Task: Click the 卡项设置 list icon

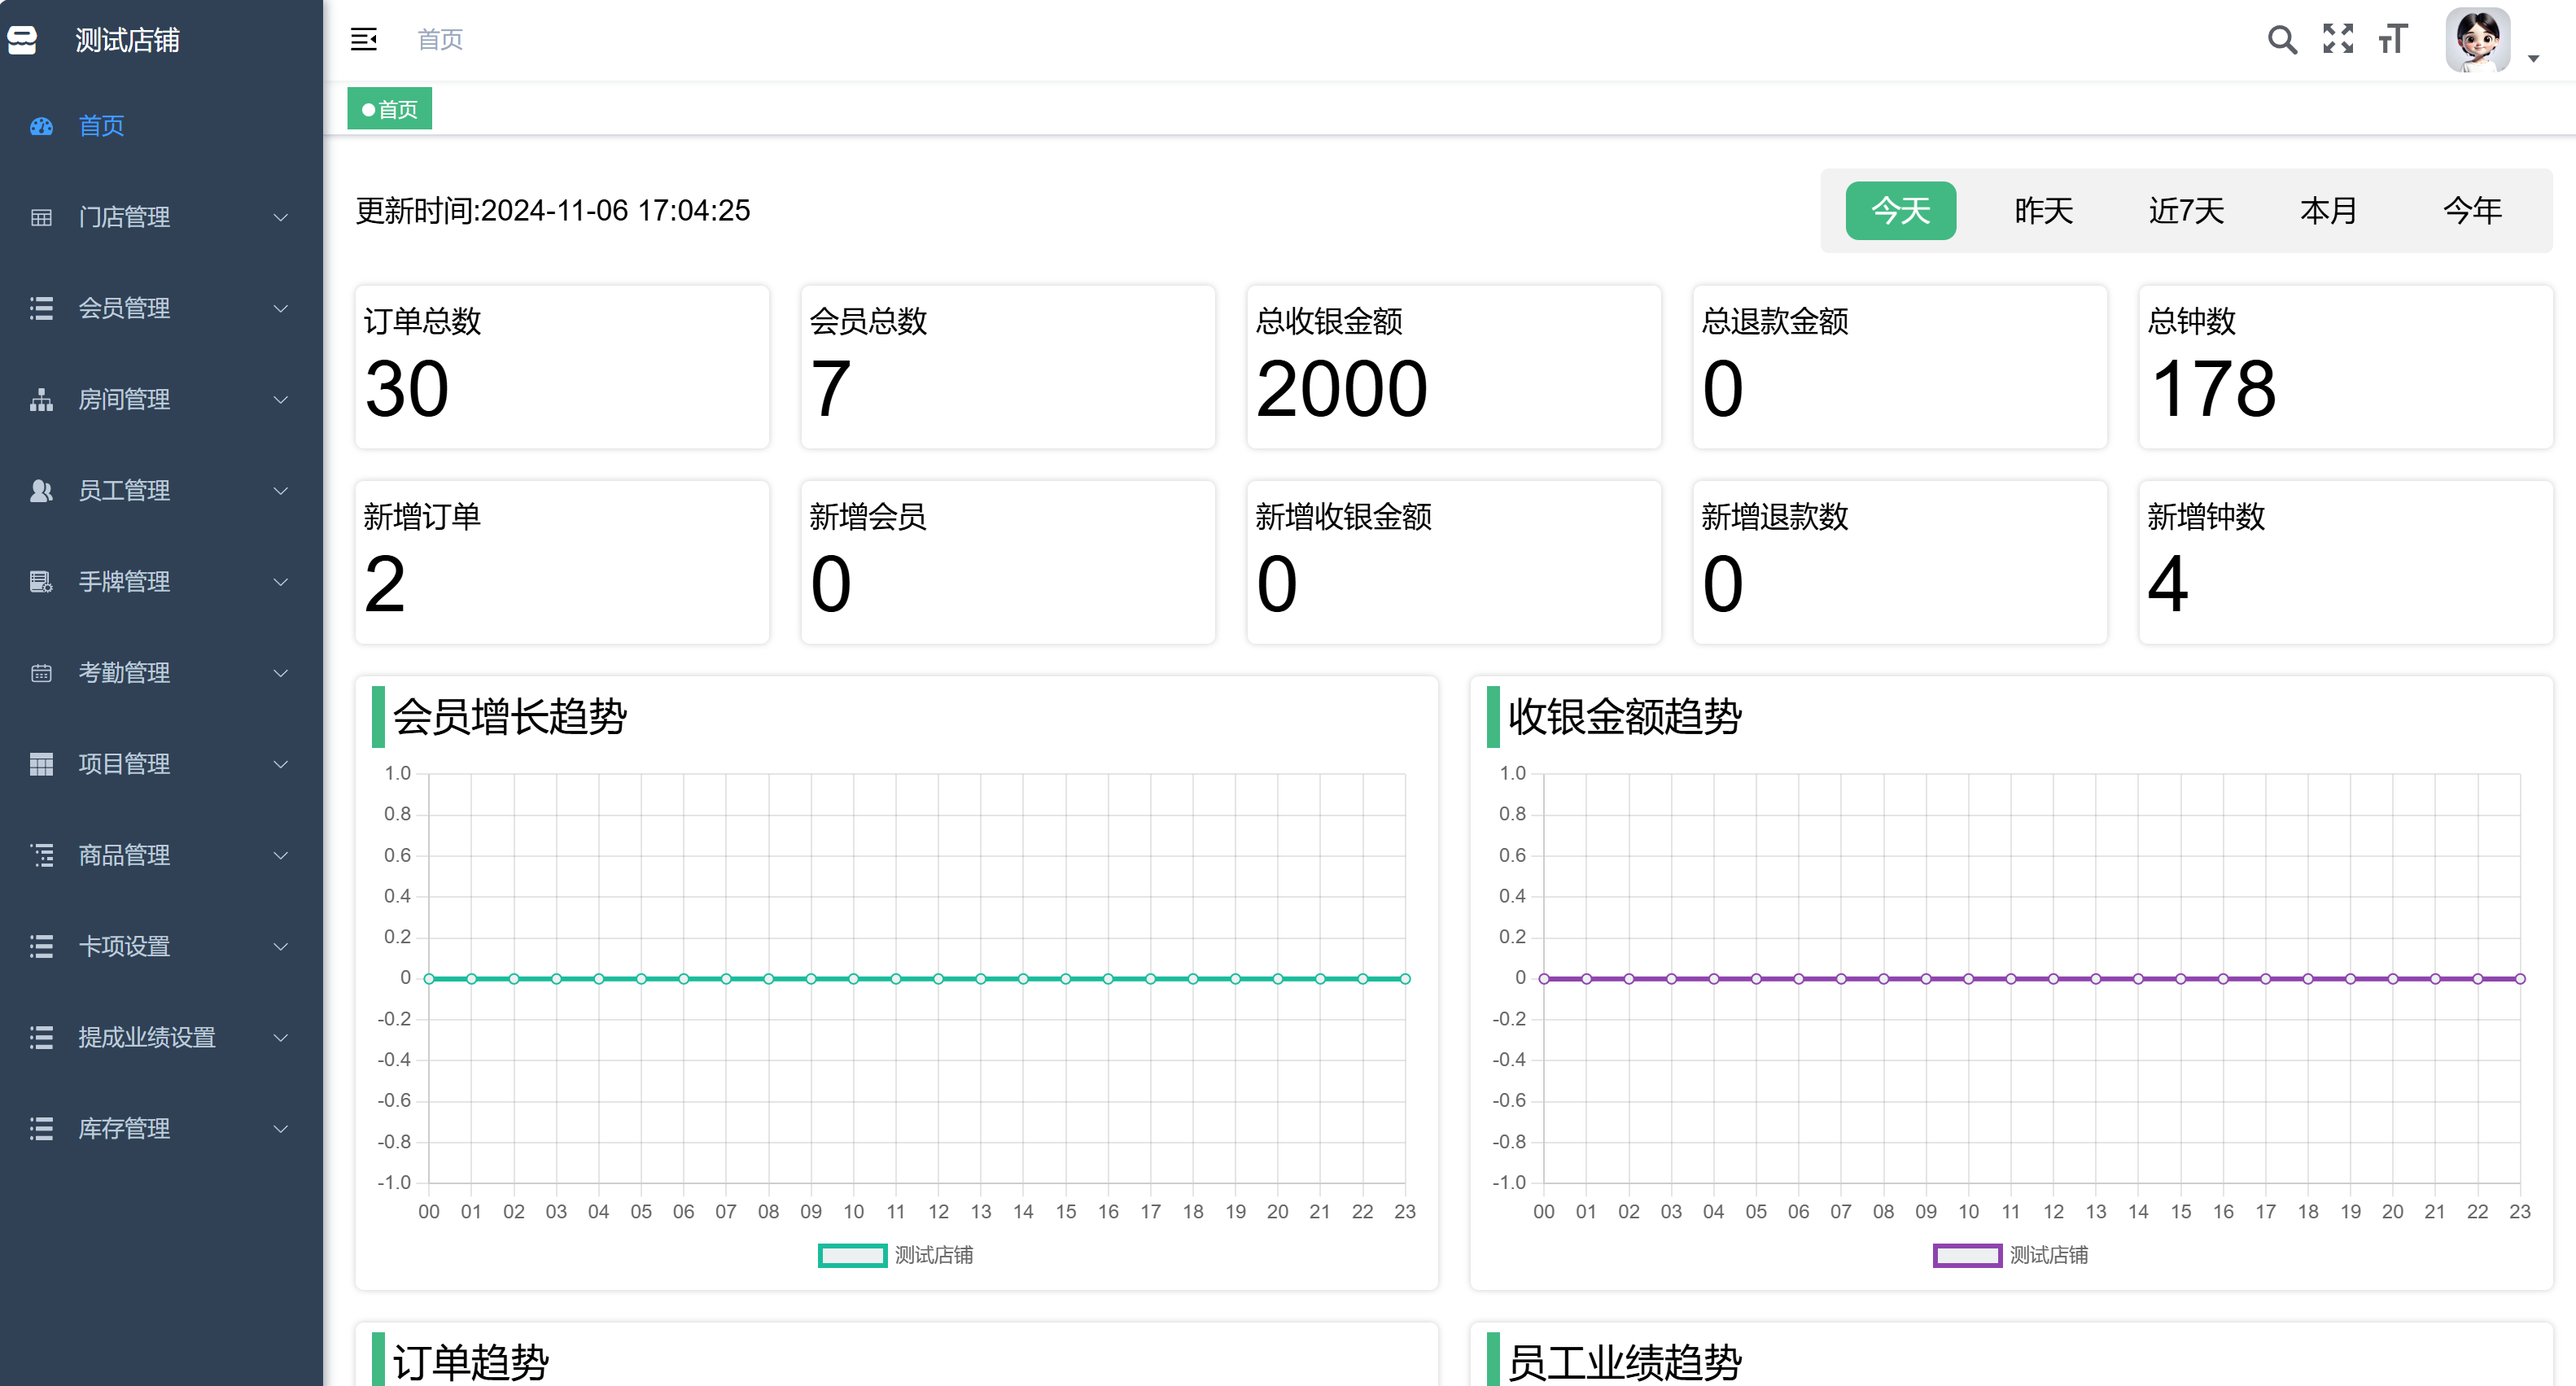Action: [41, 946]
